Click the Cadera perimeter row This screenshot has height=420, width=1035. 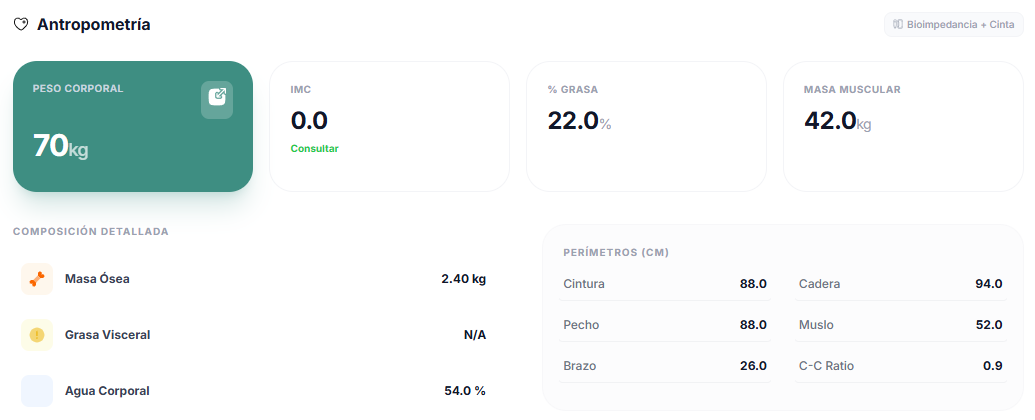pos(900,284)
